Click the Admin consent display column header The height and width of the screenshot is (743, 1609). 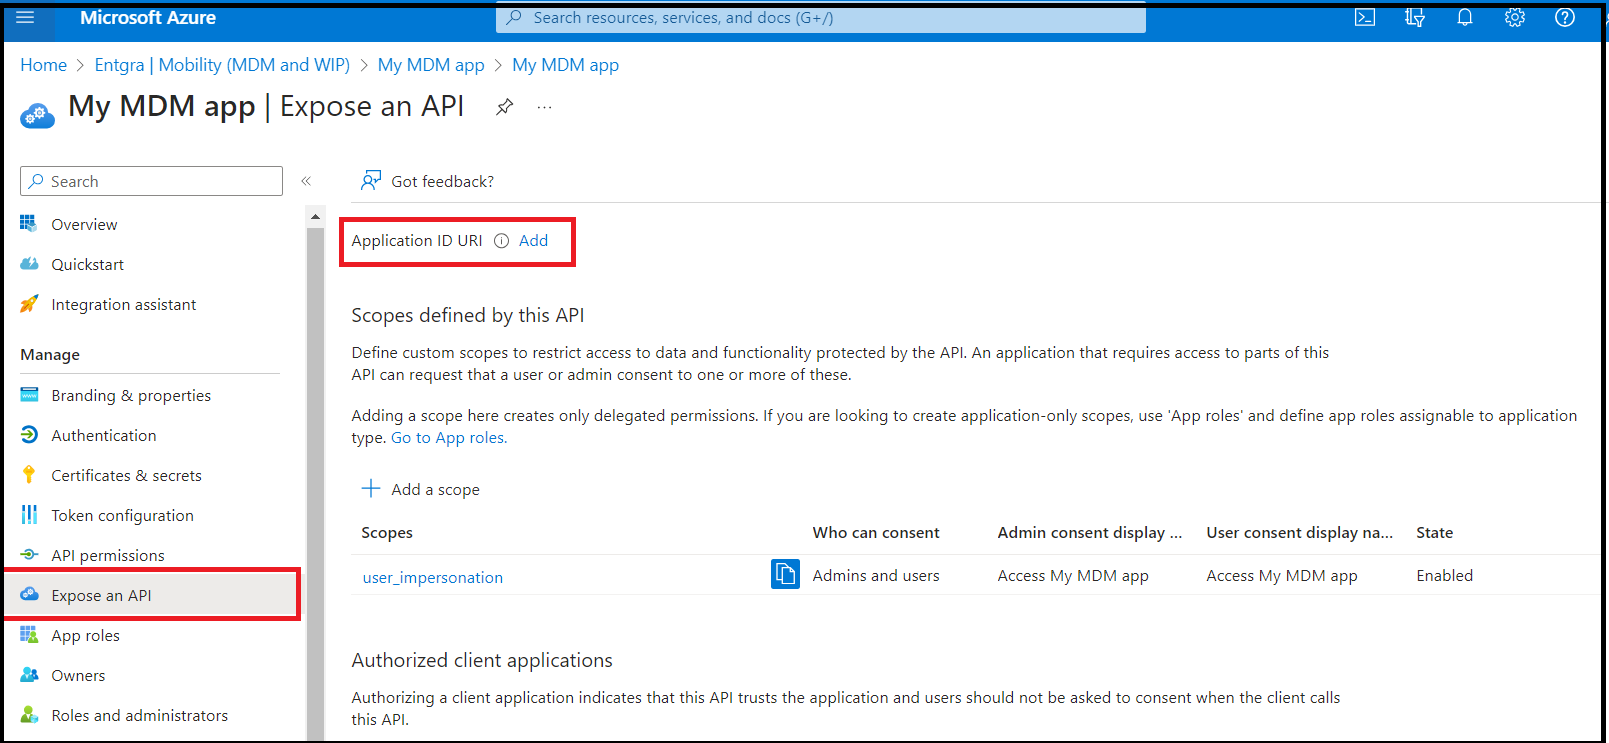[1090, 533]
